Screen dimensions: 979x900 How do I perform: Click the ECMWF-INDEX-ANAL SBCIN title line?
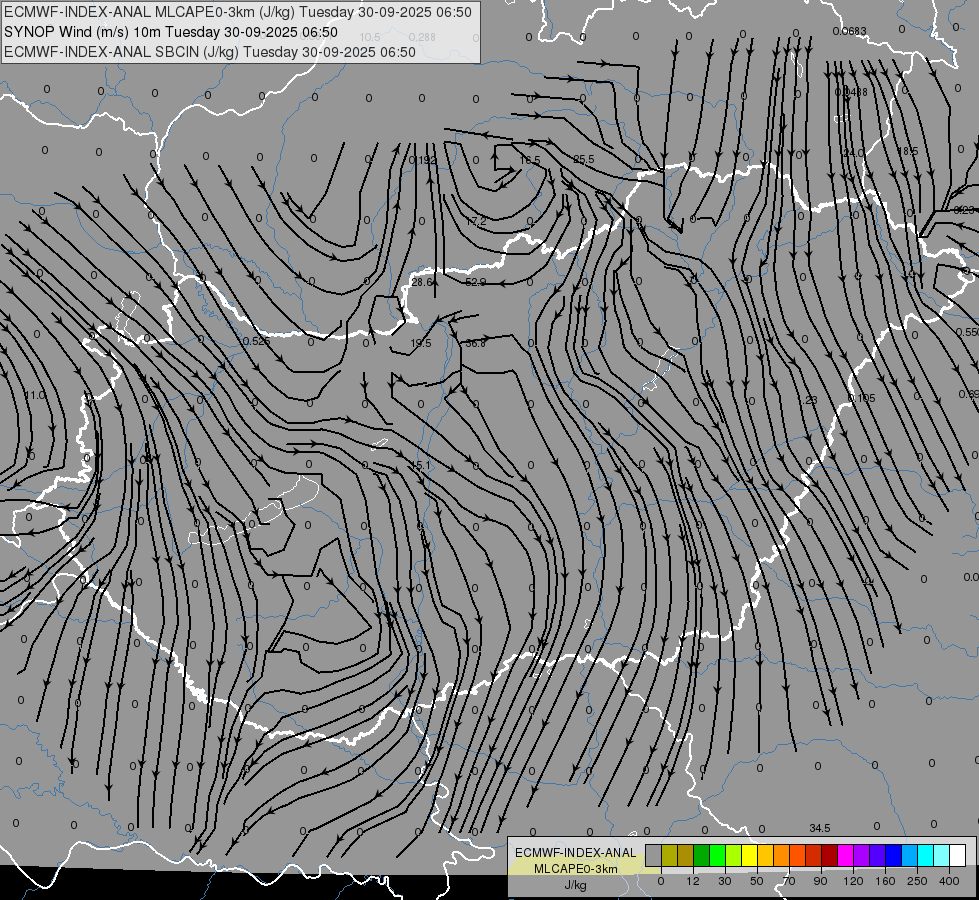click(x=210, y=52)
